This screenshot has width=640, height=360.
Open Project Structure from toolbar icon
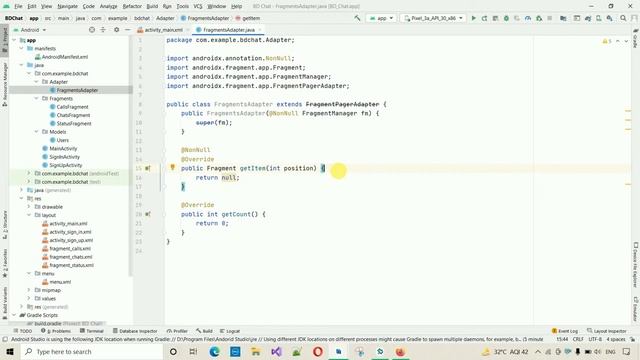point(563,18)
